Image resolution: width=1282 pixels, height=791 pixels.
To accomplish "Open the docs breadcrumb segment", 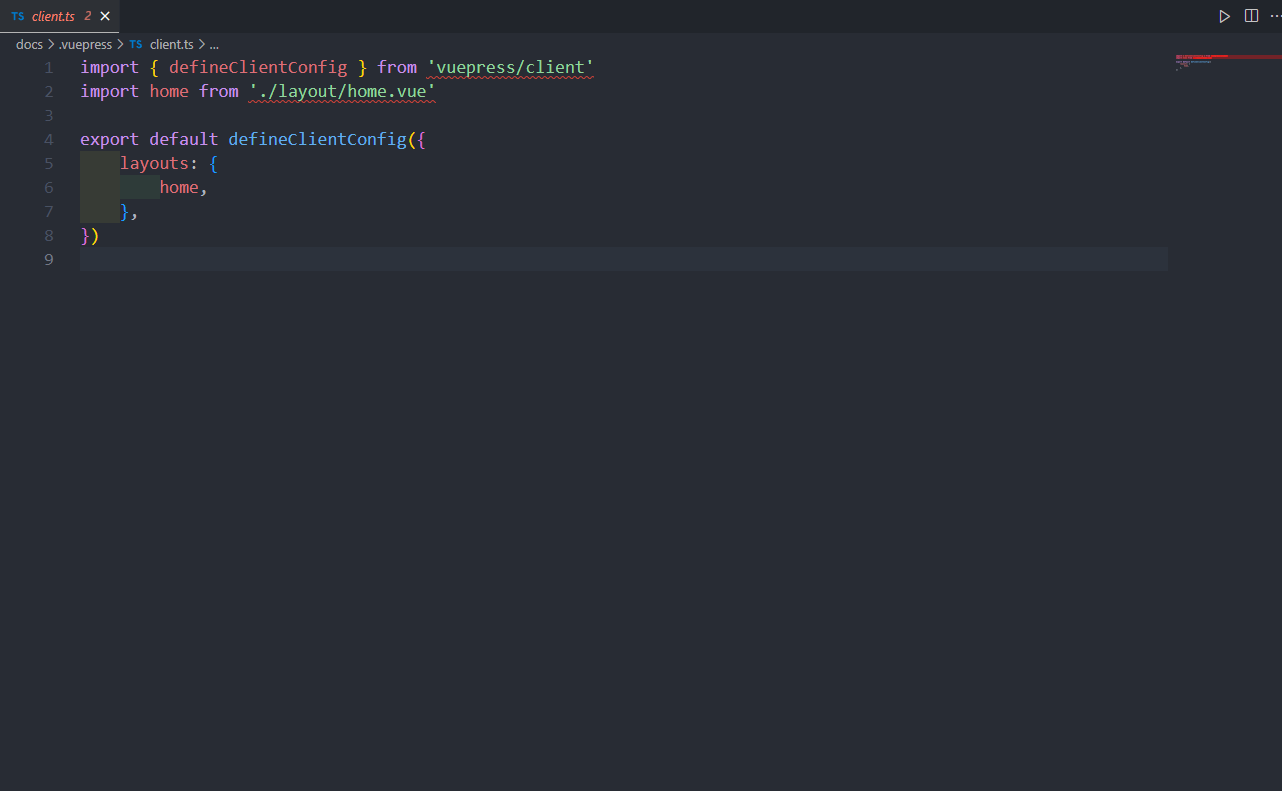I will coord(29,44).
